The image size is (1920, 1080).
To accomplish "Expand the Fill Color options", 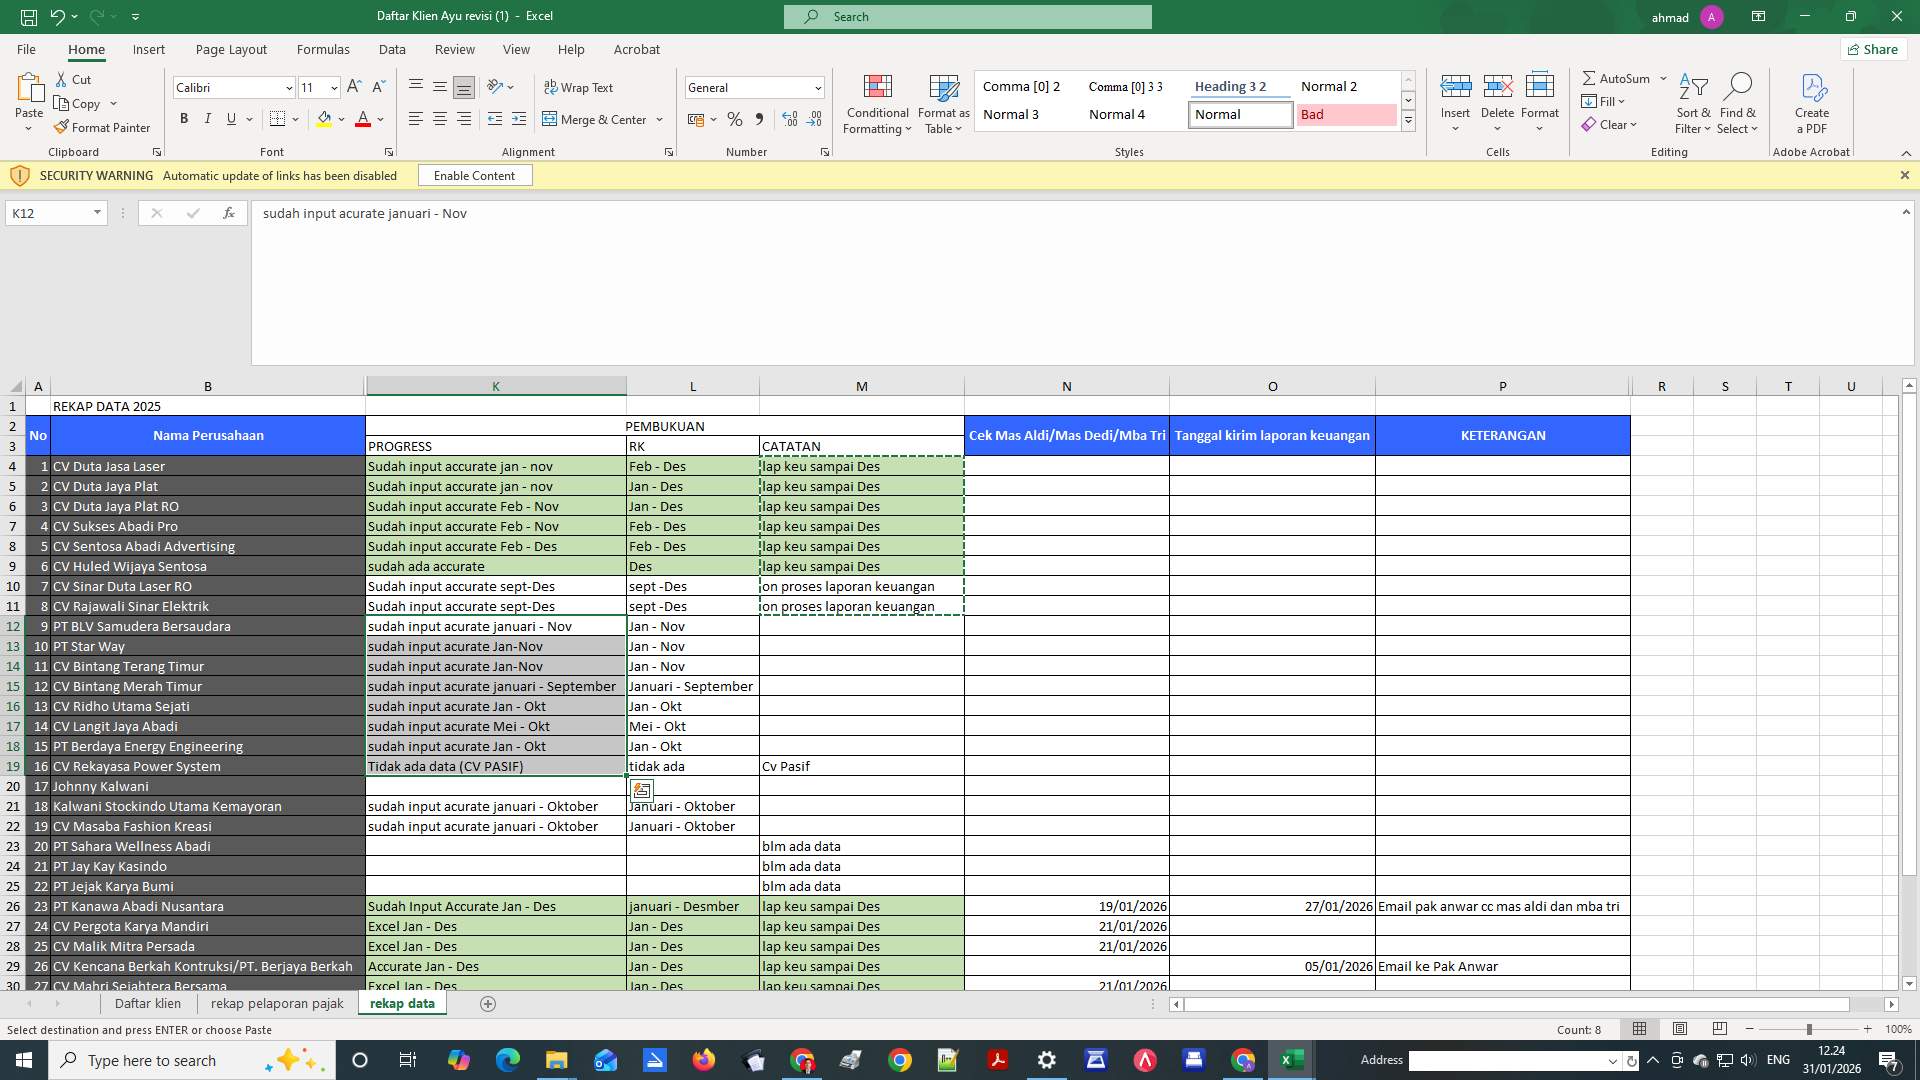I will (x=340, y=119).
